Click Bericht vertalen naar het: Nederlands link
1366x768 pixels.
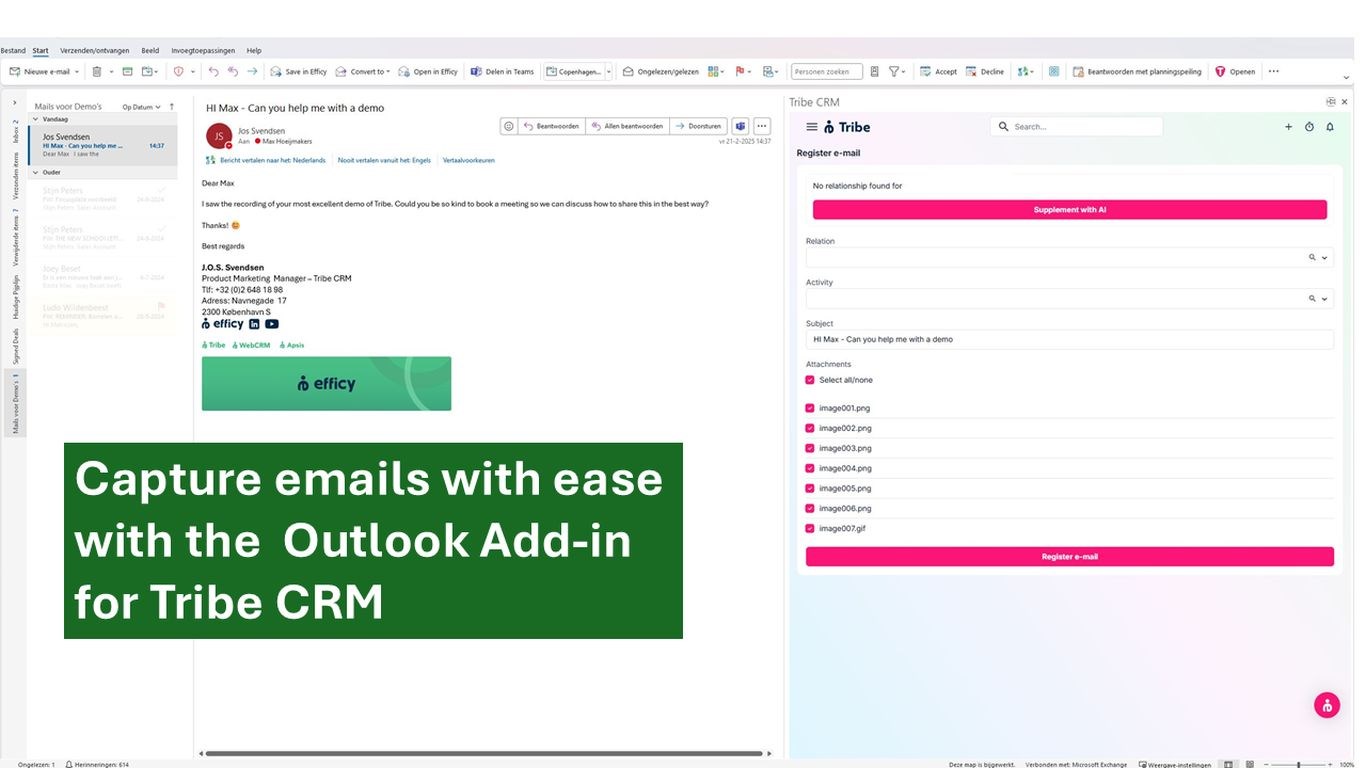(273, 160)
